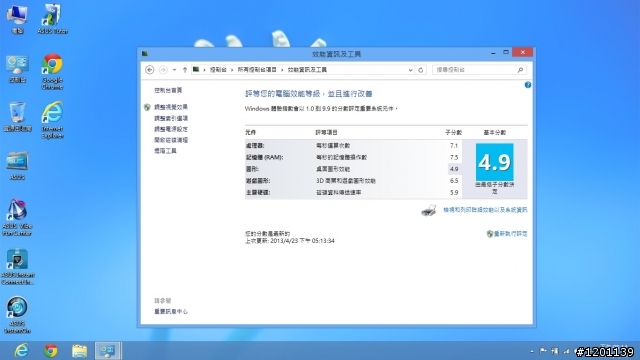The image size is (640, 360).
Task: Open 控制台首頁 link in sidebar
Action: [x=168, y=90]
